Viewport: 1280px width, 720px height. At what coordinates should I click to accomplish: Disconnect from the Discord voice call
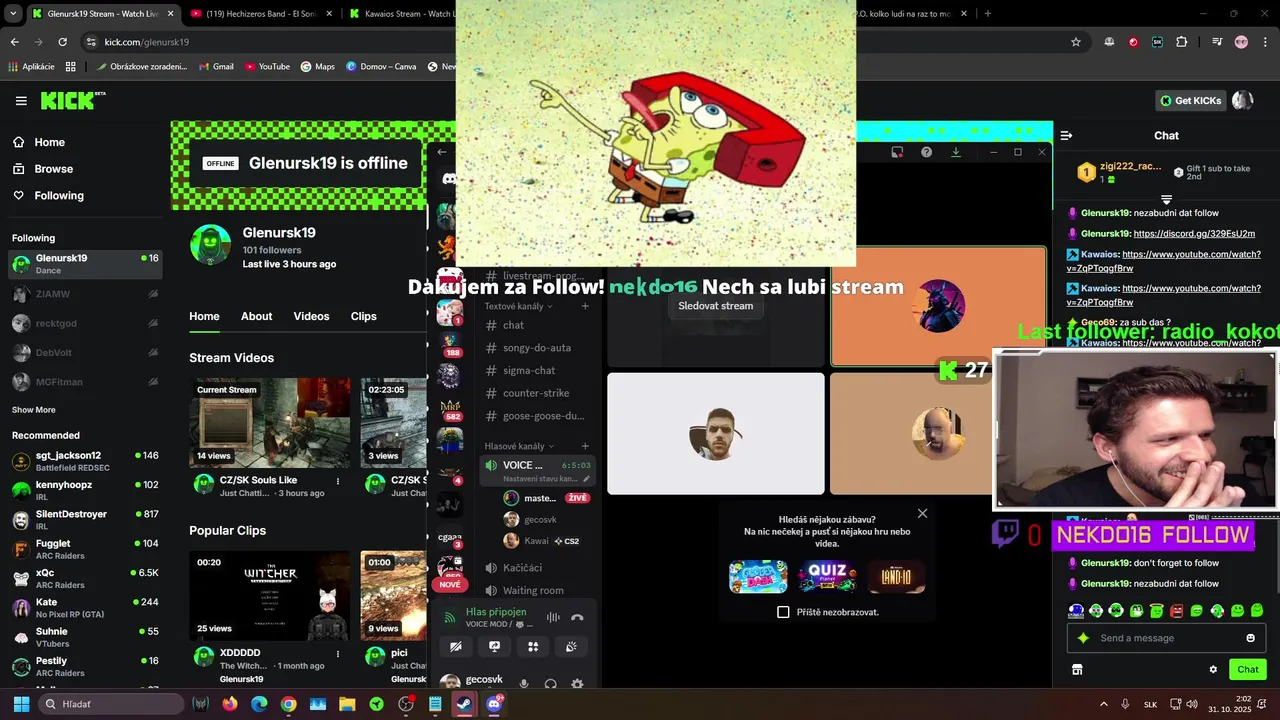point(577,618)
